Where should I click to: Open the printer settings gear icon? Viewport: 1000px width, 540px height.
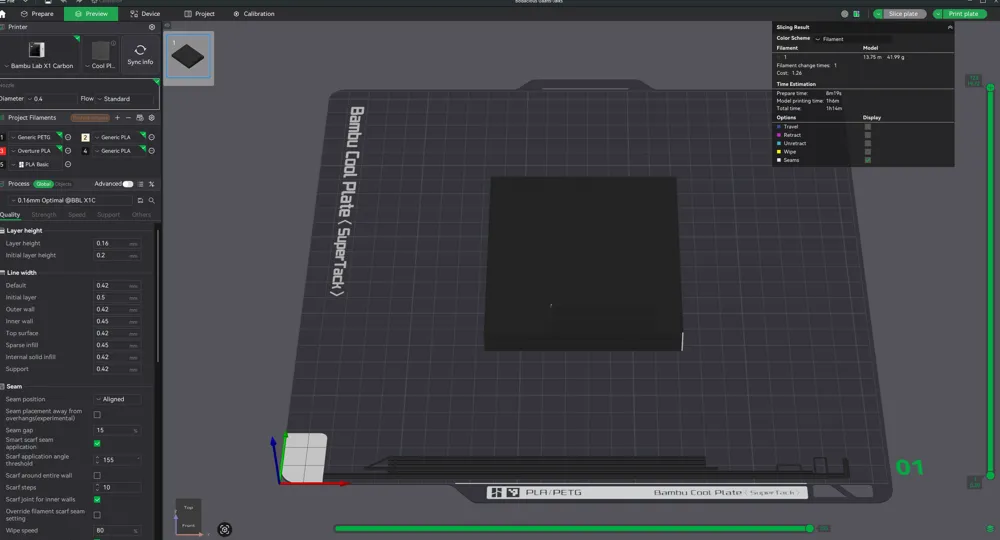[152, 27]
